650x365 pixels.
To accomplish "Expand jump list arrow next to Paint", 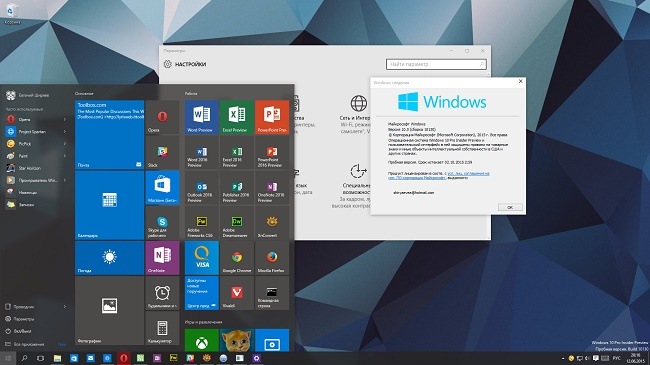I will point(65,156).
